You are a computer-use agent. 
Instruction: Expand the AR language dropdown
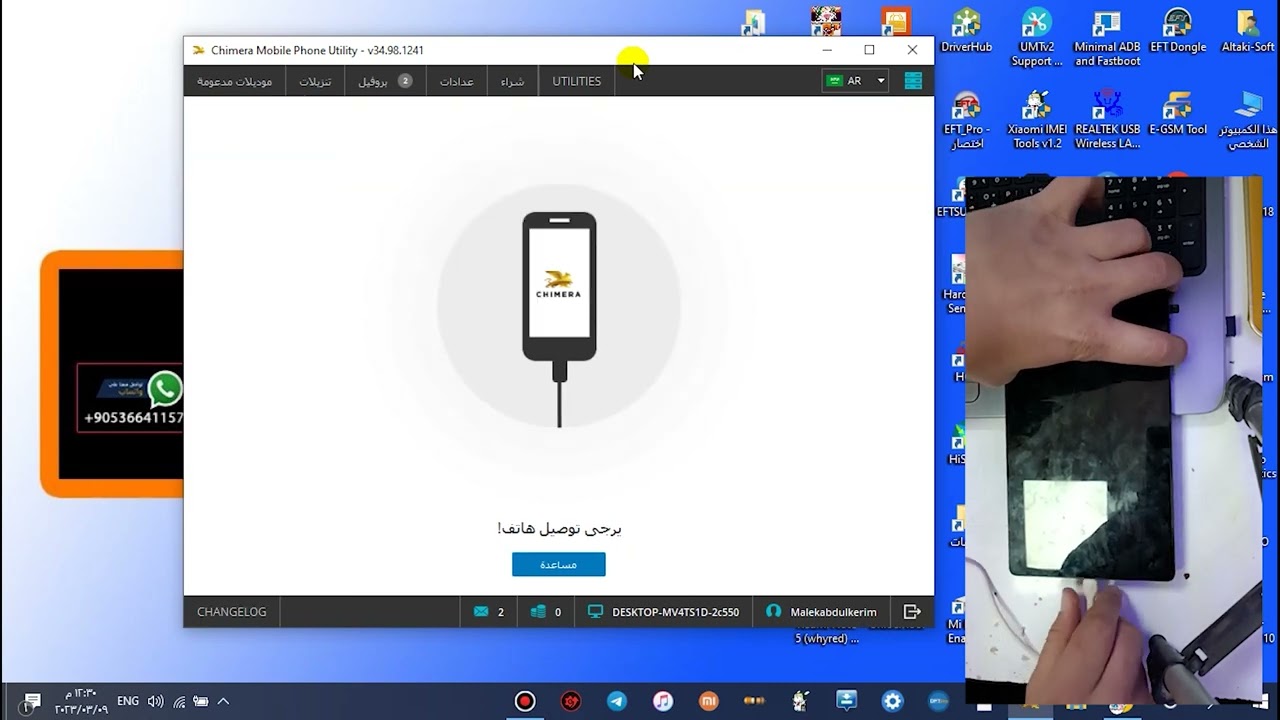[x=855, y=81]
